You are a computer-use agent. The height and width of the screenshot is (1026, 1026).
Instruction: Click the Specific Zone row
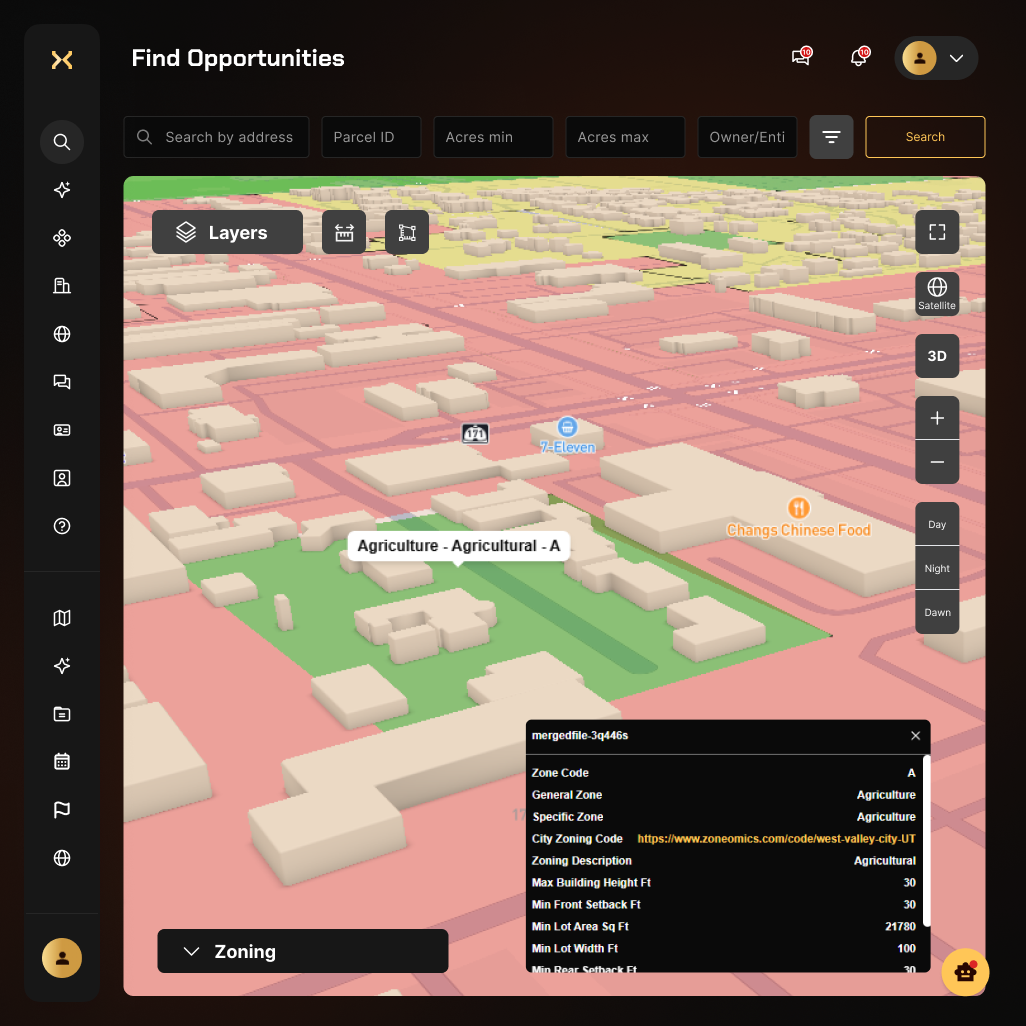724,817
